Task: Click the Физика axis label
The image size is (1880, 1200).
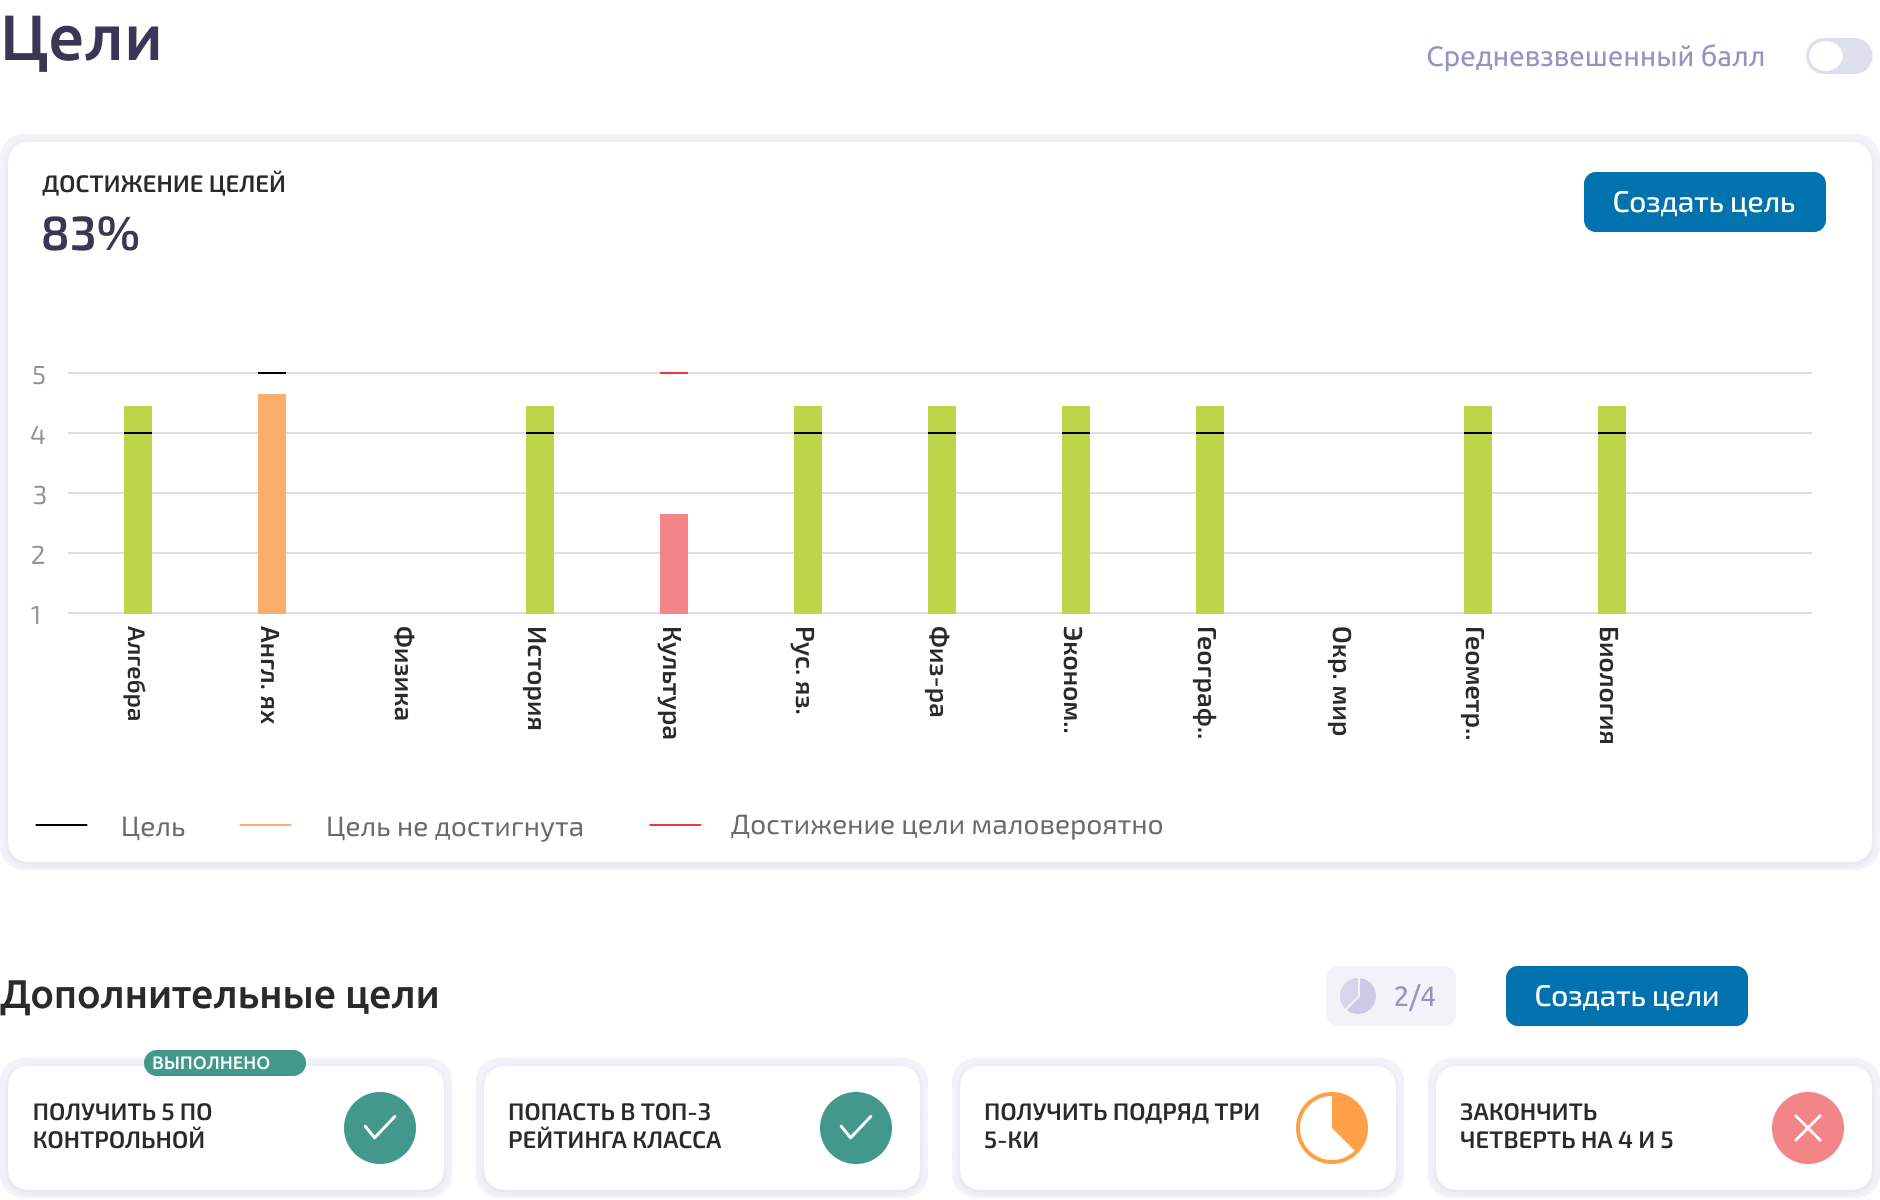Action: (403, 673)
